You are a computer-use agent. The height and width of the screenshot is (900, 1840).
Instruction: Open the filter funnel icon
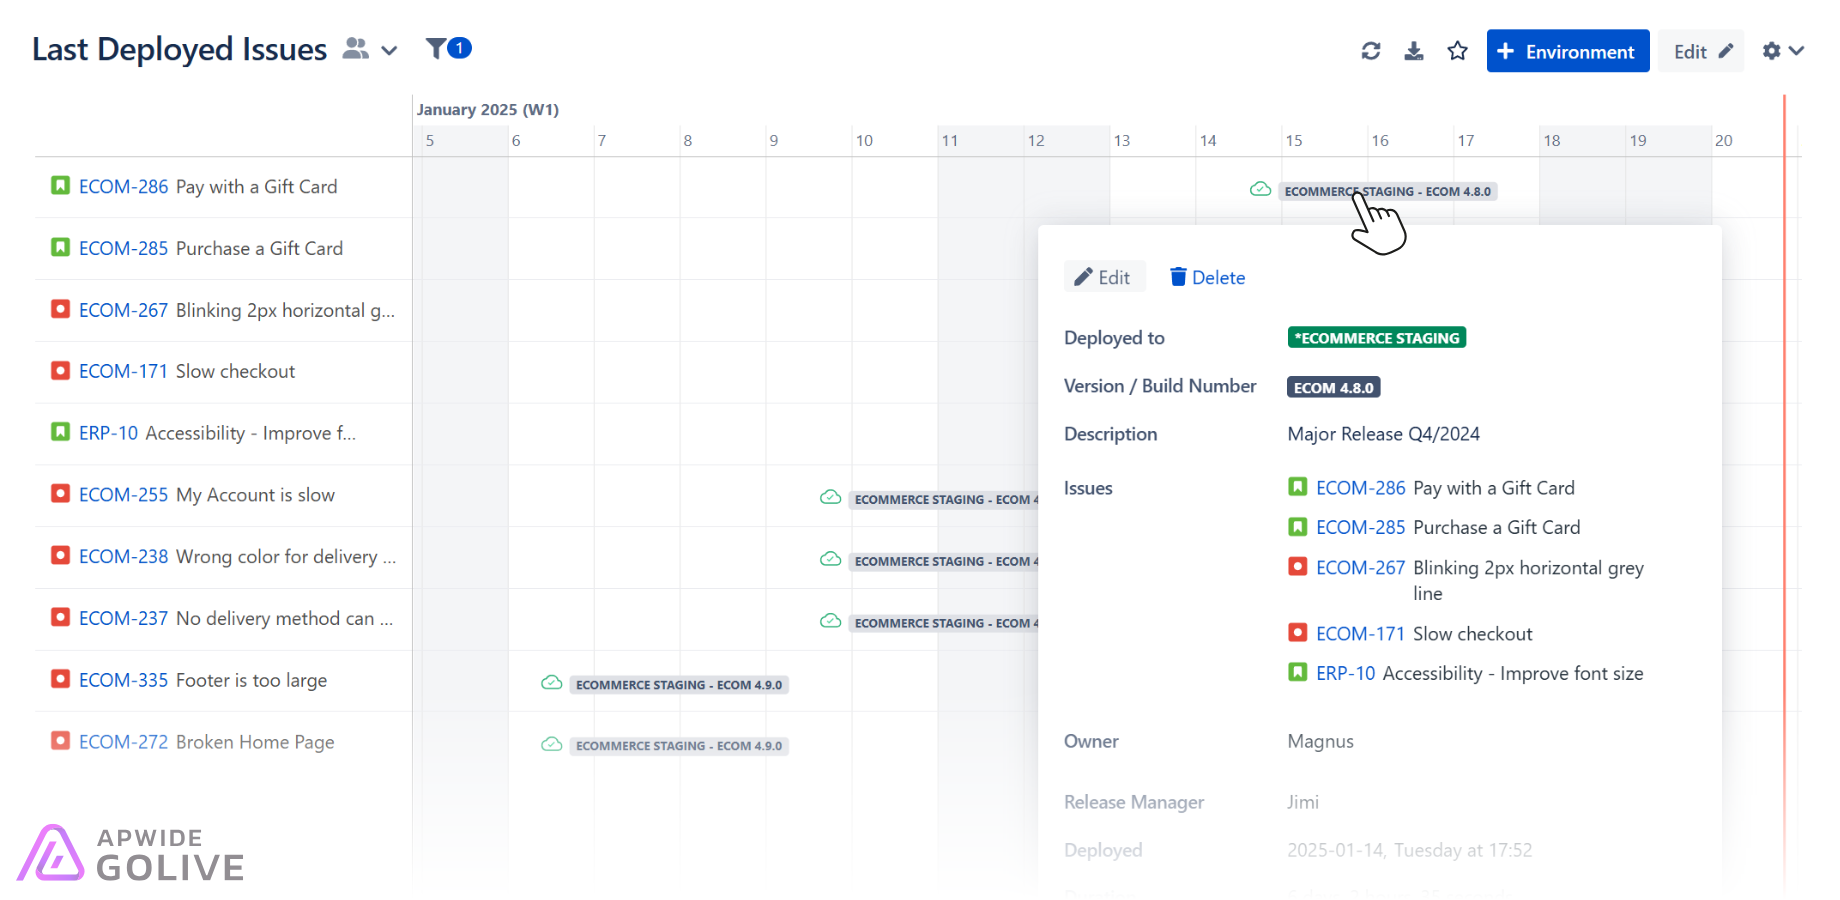pyautogui.click(x=437, y=48)
